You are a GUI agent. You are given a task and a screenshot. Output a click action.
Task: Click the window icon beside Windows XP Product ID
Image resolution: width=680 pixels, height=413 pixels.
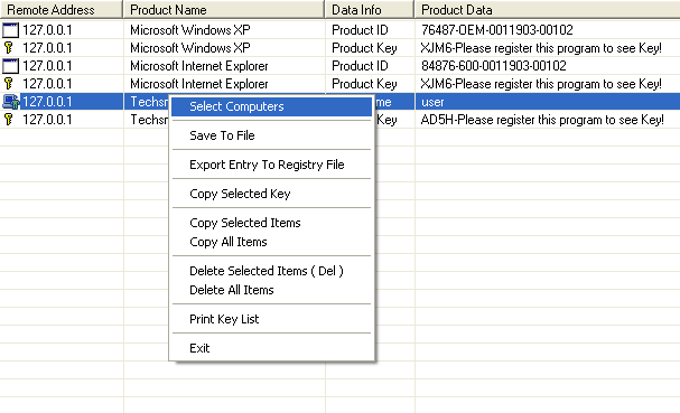[x=10, y=30]
